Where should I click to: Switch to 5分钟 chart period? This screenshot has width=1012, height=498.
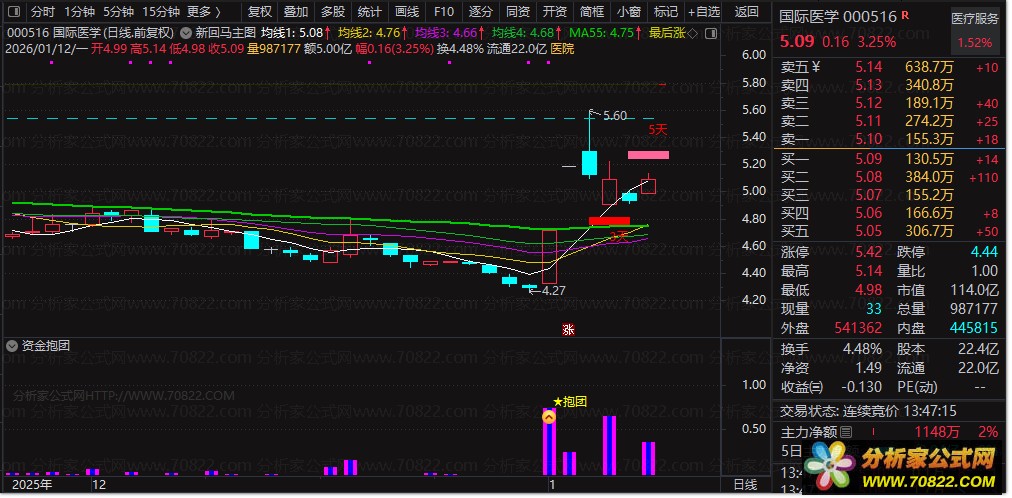tap(118, 12)
